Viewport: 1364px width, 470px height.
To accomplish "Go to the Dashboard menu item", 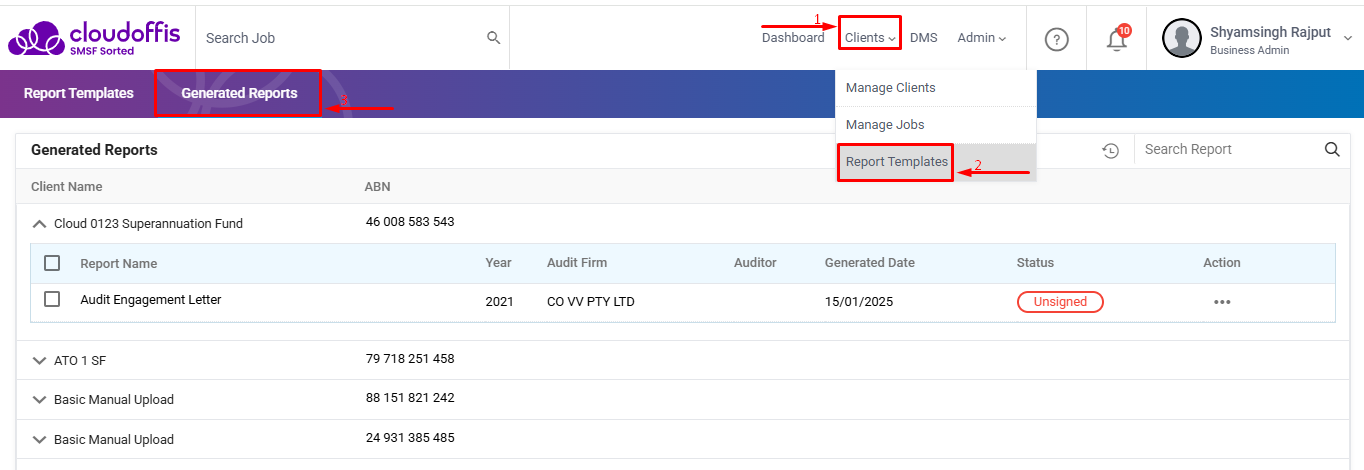I will pos(793,38).
